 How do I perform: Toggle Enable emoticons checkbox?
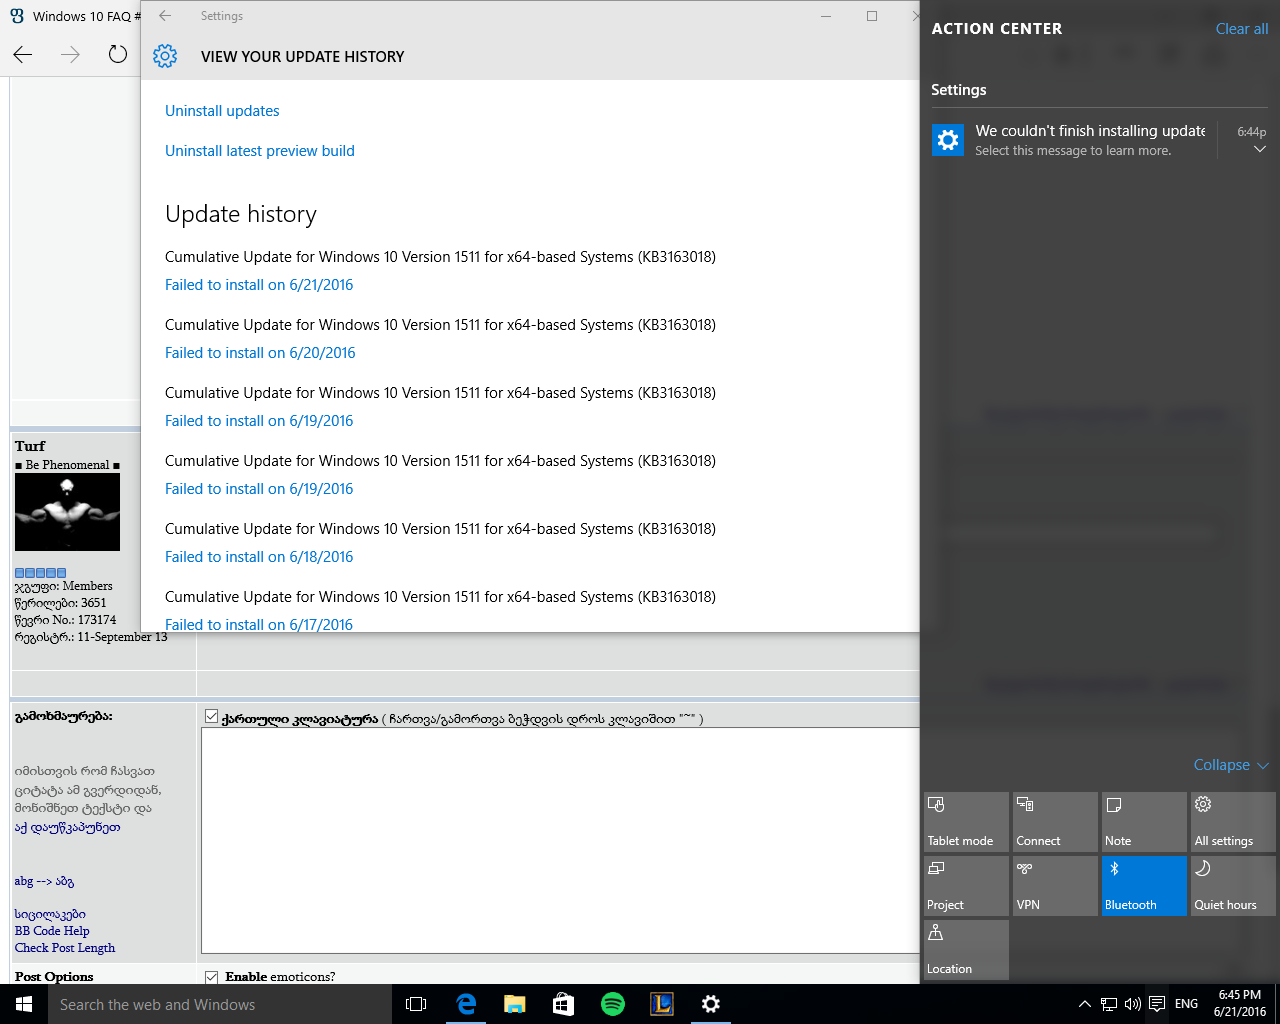[x=211, y=976]
